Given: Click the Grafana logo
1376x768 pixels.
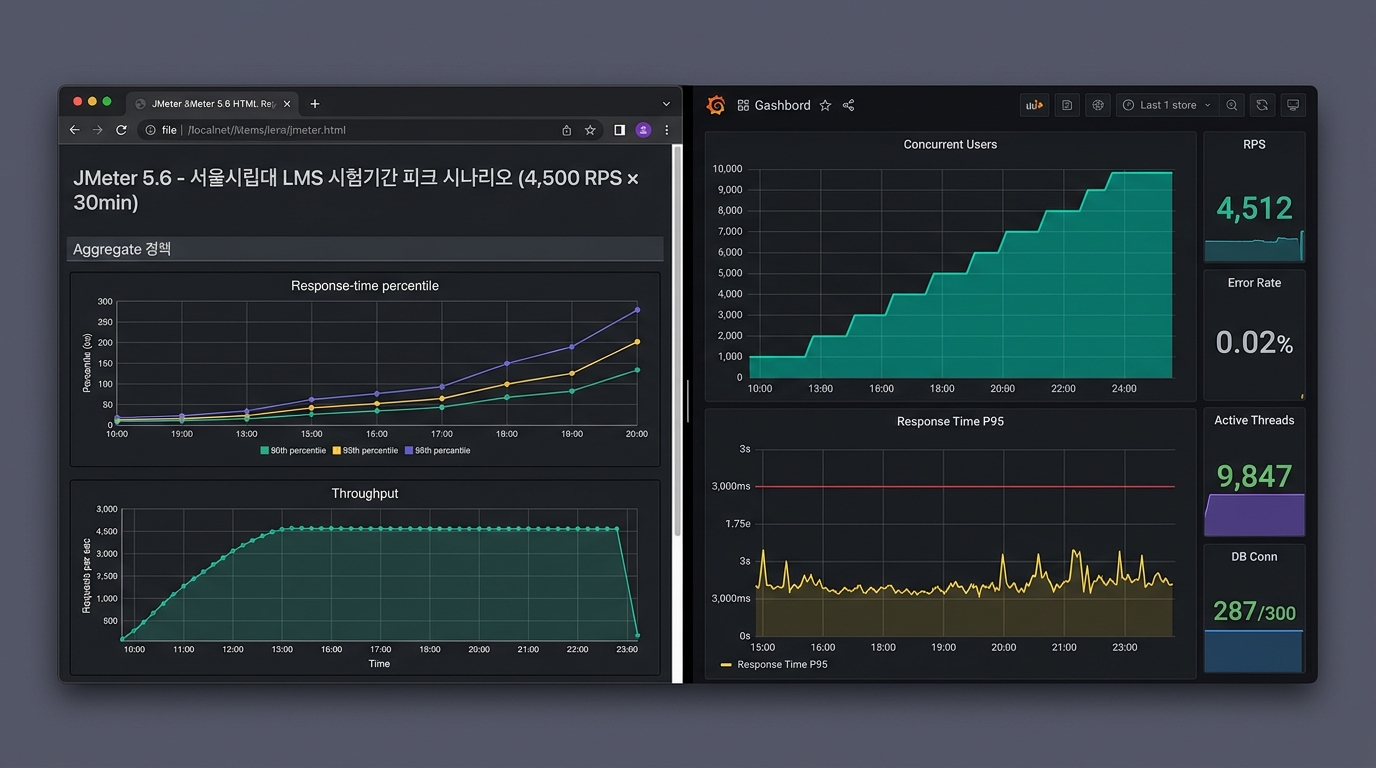Looking at the screenshot, I should pyautogui.click(x=715, y=105).
